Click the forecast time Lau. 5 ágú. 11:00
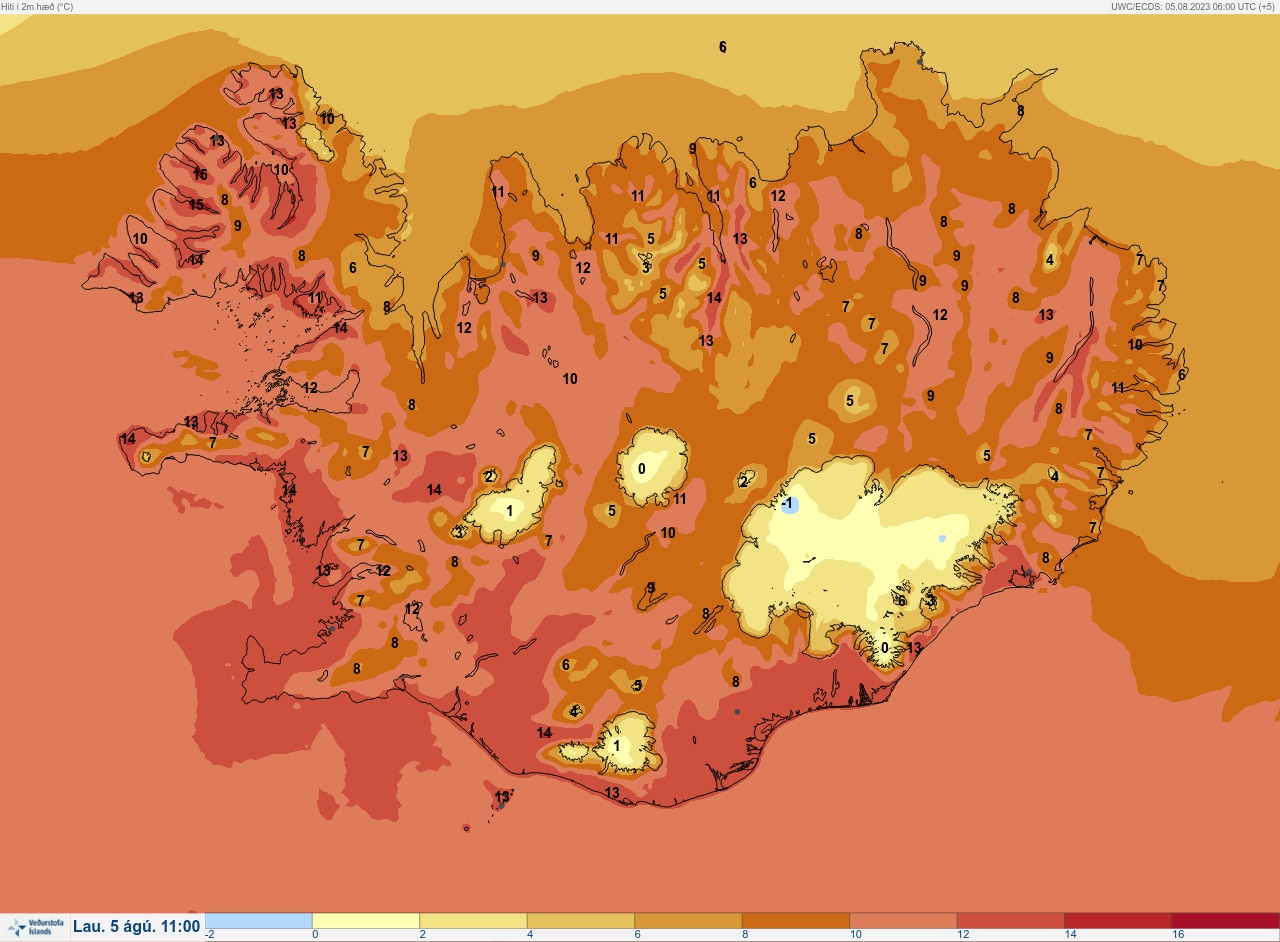This screenshot has width=1280, height=942. pos(137,927)
